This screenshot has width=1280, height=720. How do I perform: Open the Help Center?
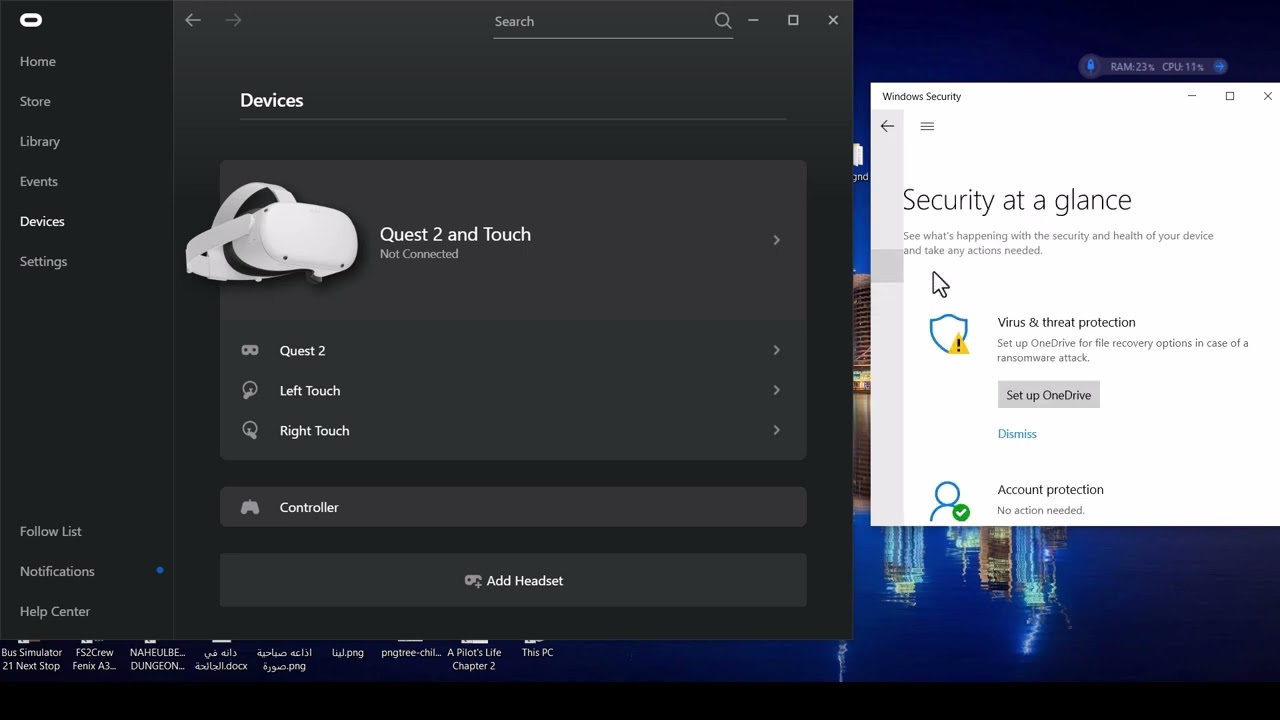[x=55, y=611]
